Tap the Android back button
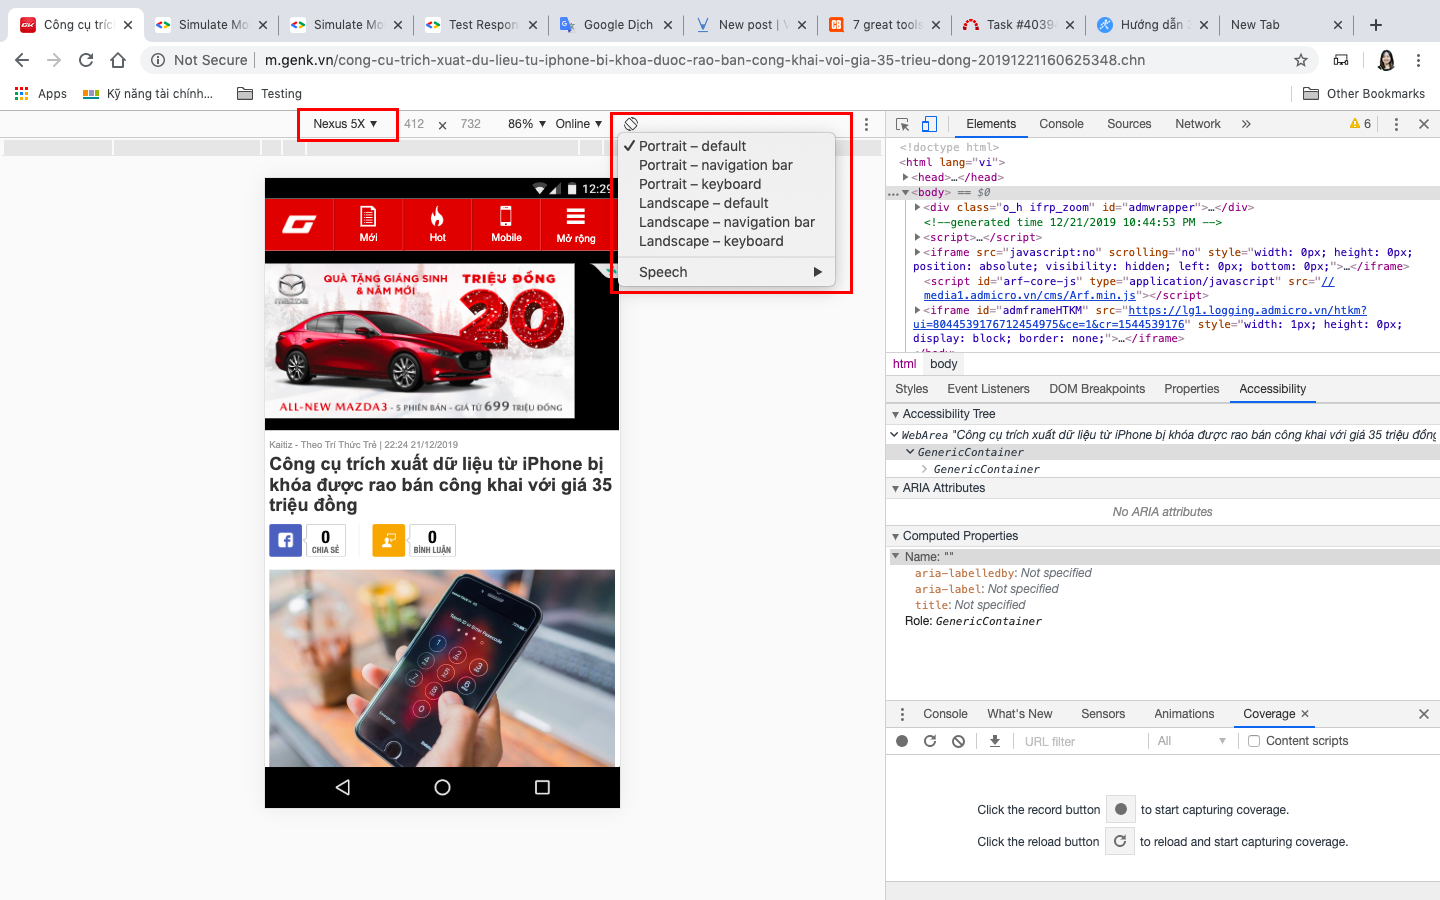Viewport: 1440px width, 900px height. coord(343,787)
